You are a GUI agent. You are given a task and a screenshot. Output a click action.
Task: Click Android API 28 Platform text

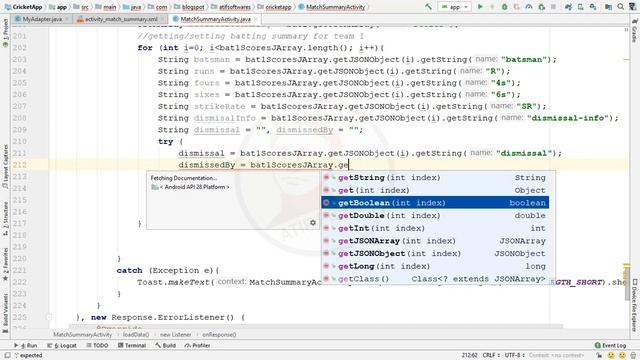[195, 187]
